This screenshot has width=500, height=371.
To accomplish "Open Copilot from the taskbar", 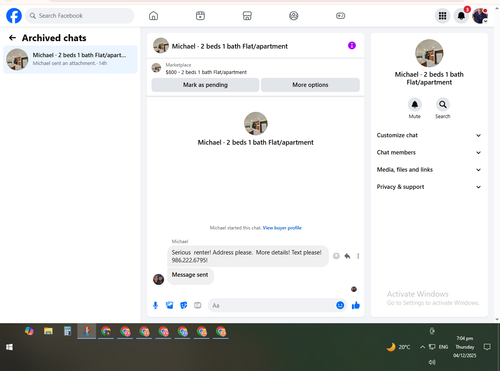I will tap(29, 331).
